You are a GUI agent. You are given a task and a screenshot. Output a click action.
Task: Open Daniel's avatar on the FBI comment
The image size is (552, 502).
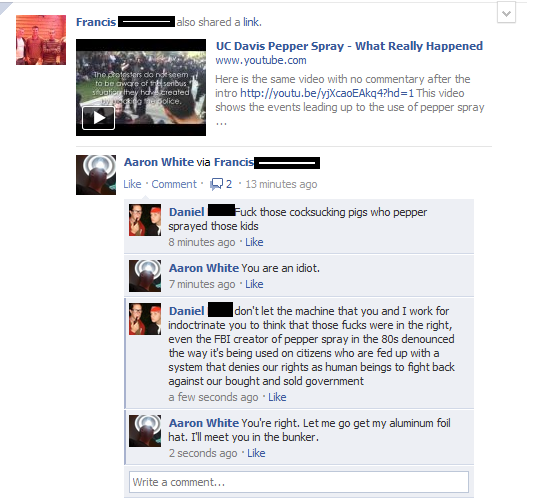[x=145, y=319]
